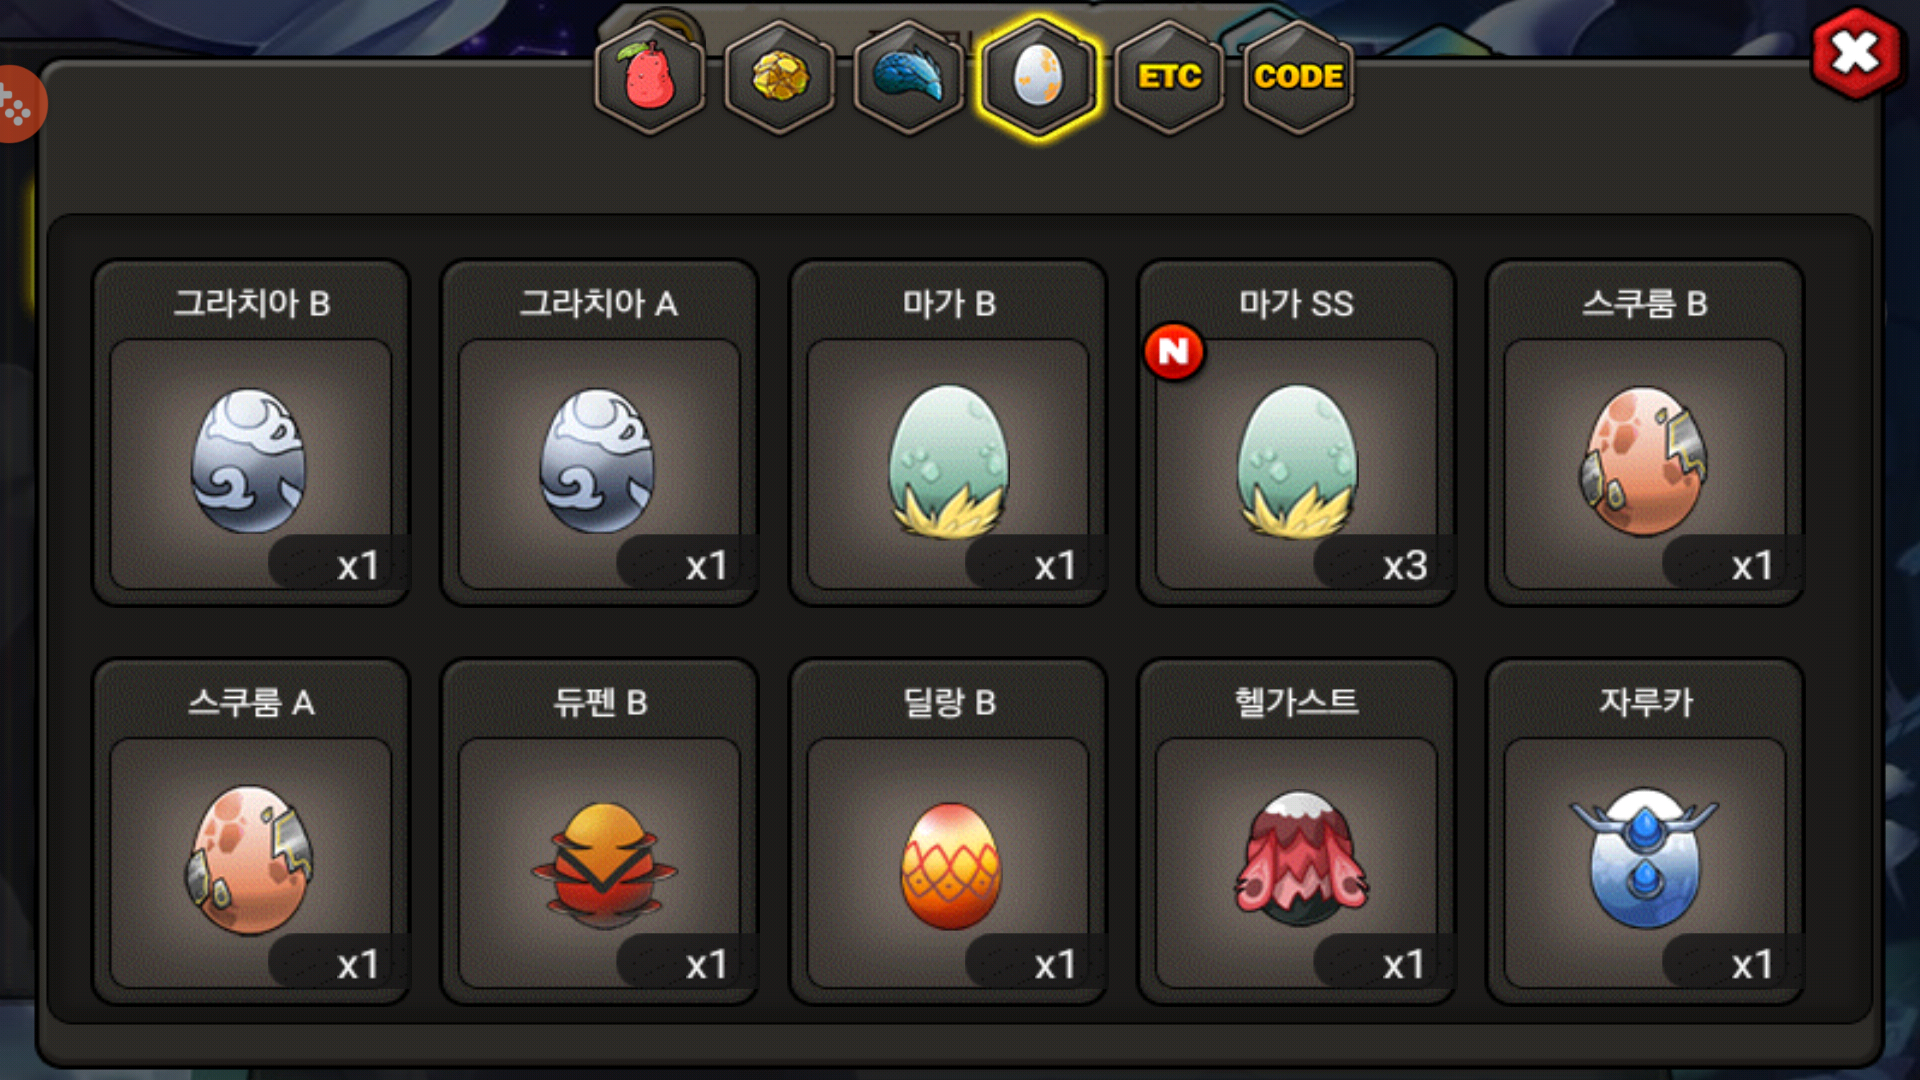Tap the x3 count on 마가 SS

point(1404,566)
